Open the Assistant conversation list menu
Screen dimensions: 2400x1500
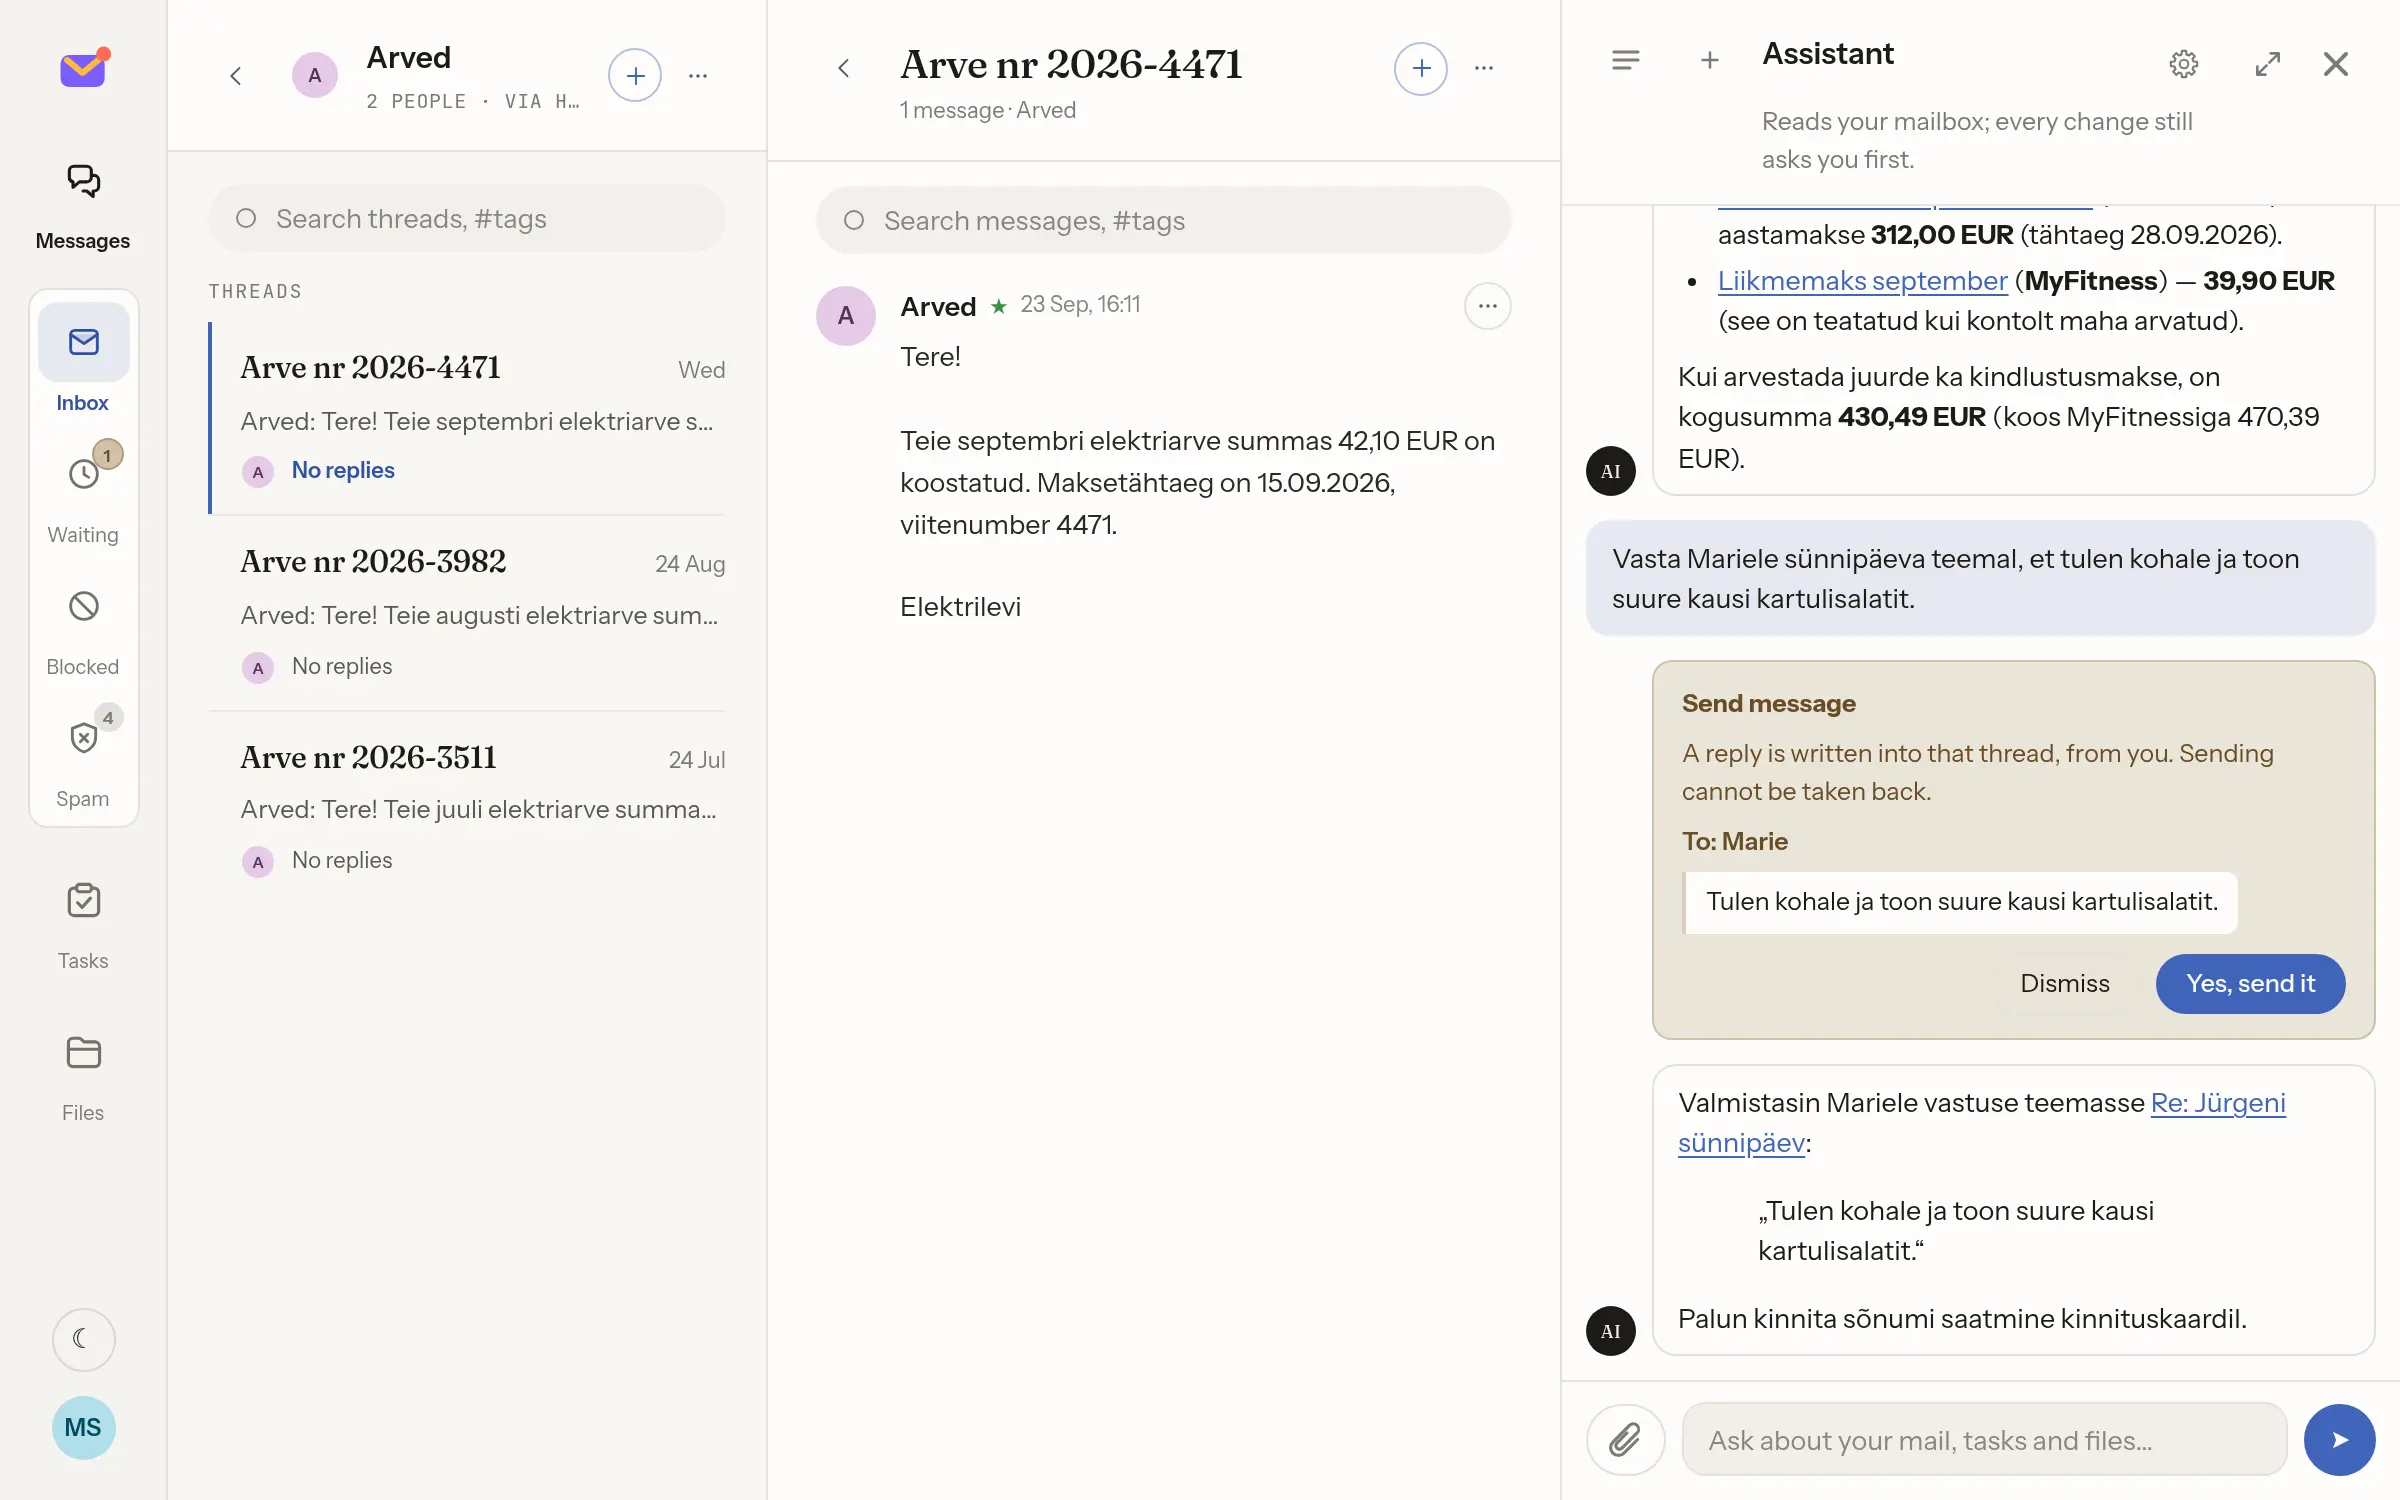(1625, 60)
